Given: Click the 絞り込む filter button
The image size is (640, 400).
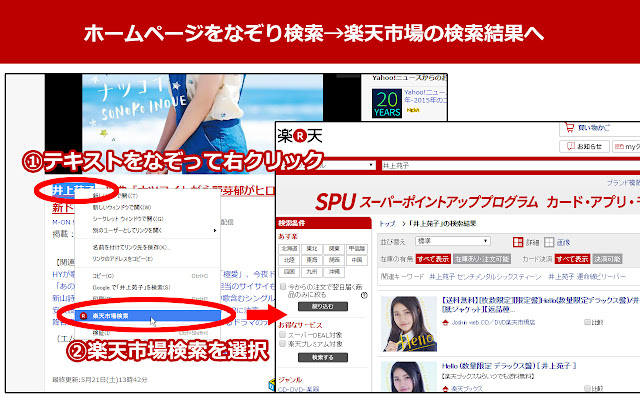Looking at the screenshot, I should click(323, 307).
